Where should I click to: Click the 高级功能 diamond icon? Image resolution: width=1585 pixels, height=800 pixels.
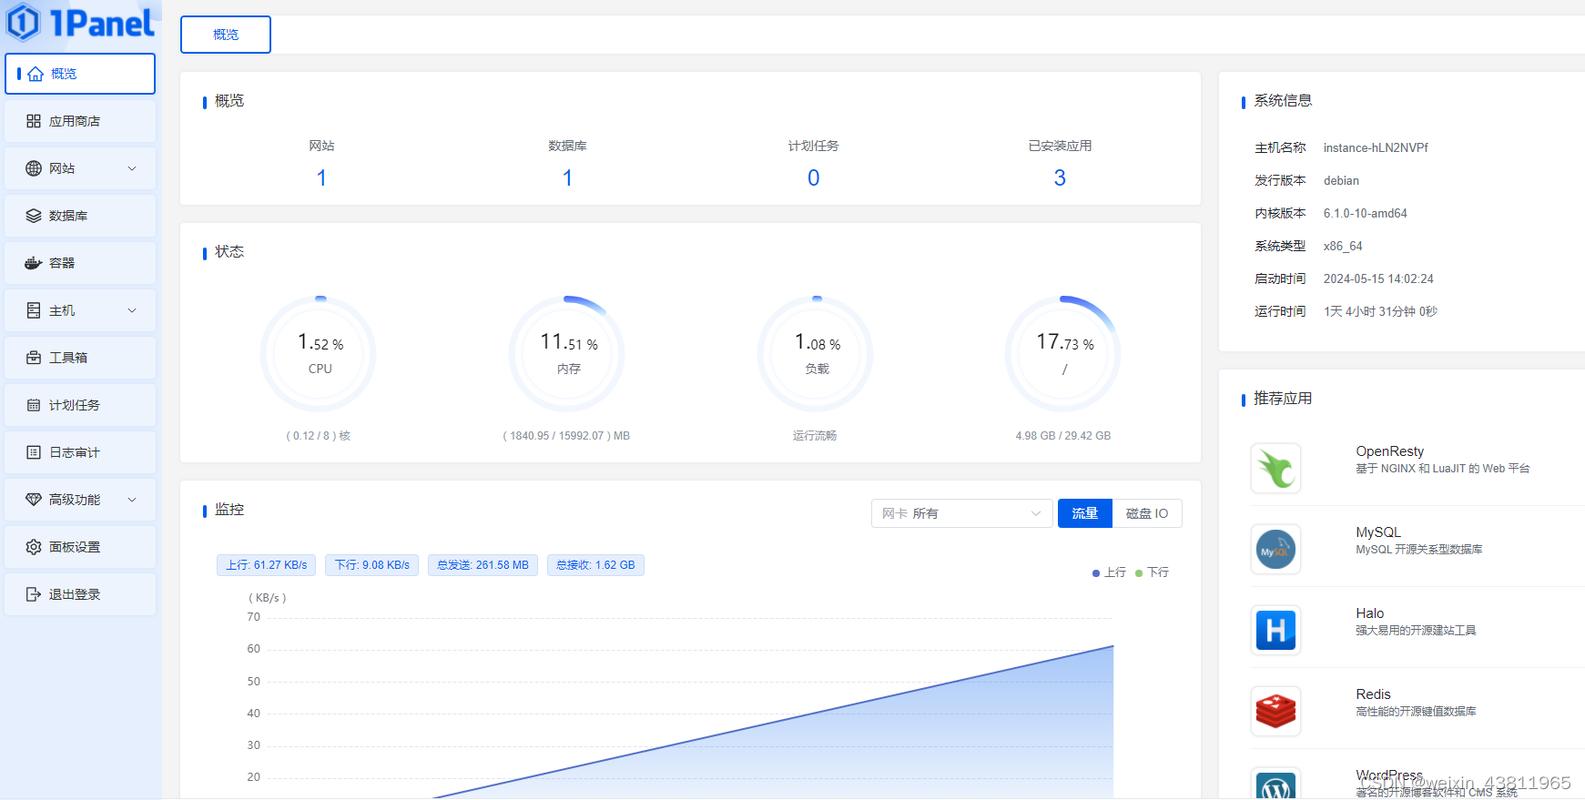click(x=33, y=499)
